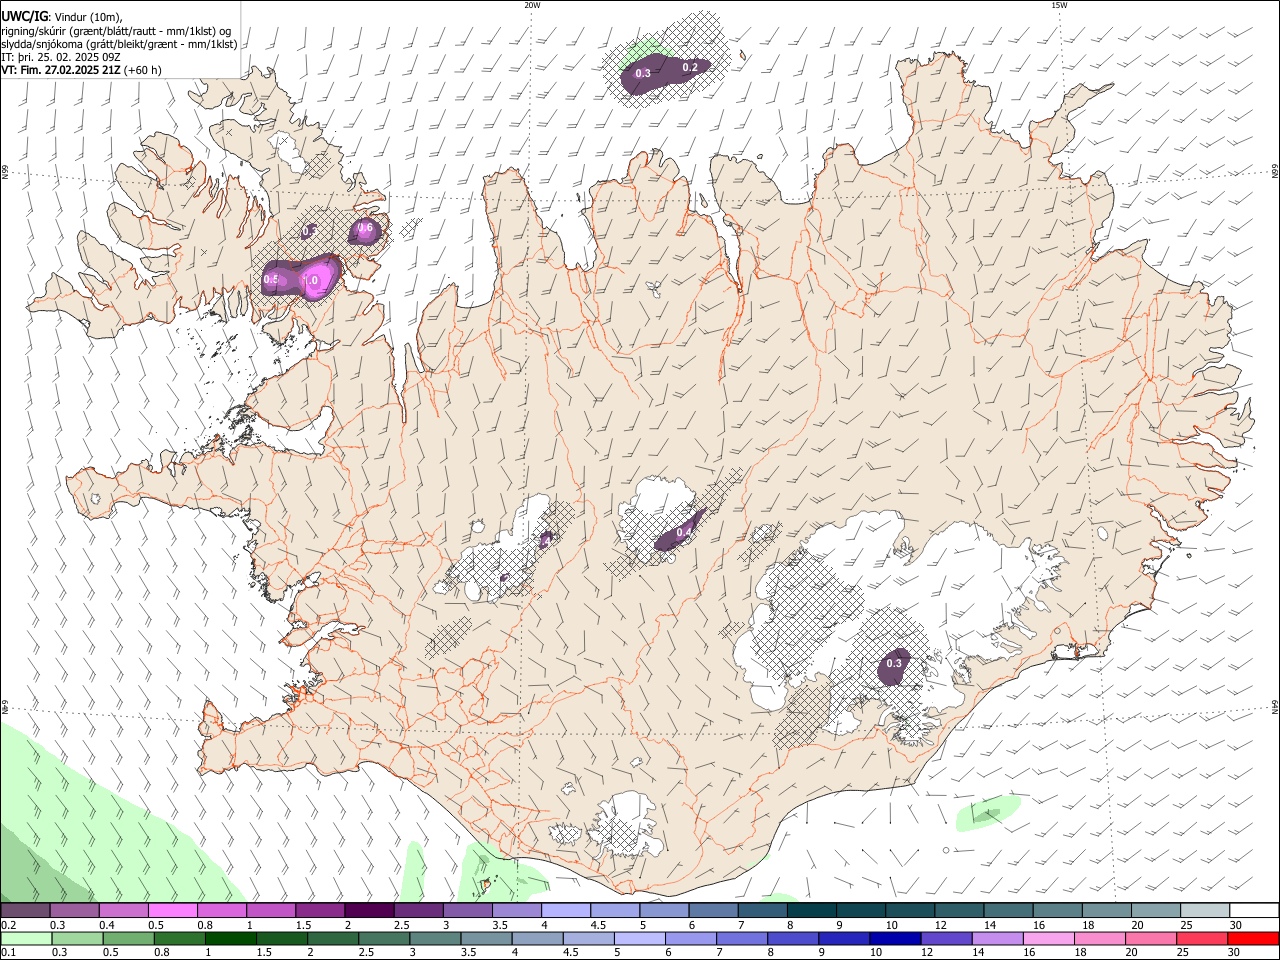Click the medium green 0.5 swatch in bottom legend
Image resolution: width=1280 pixels, height=960 pixels.
pyautogui.click(x=128, y=939)
